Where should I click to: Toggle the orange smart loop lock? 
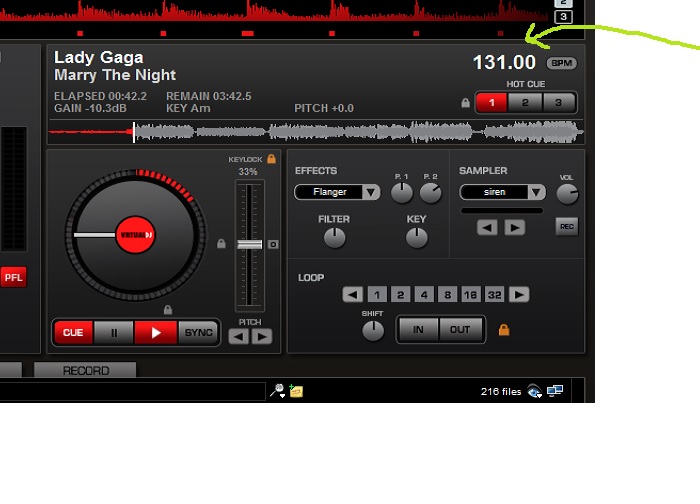[x=504, y=330]
